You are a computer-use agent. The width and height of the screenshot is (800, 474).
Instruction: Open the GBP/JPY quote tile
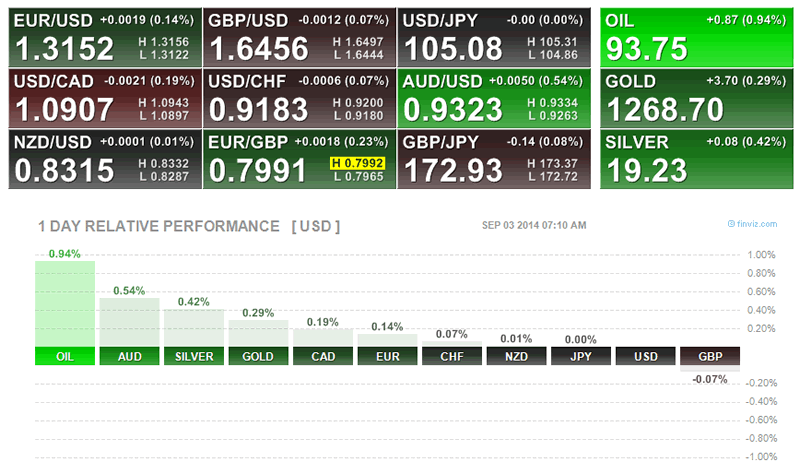click(x=493, y=158)
